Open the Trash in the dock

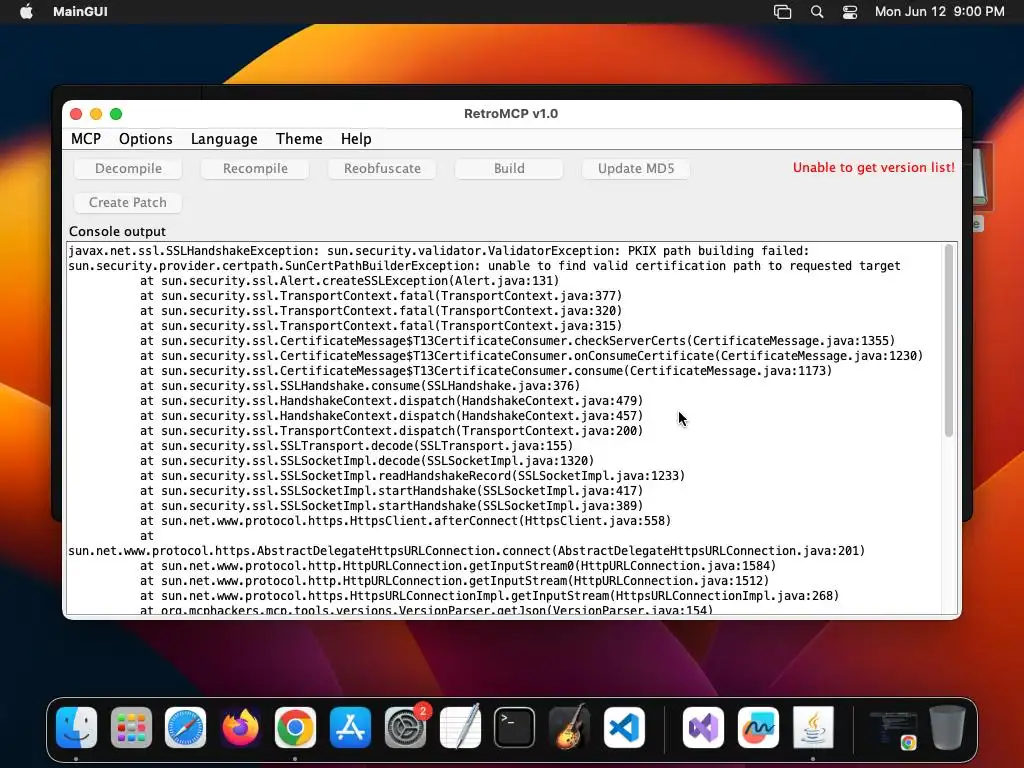tap(948, 727)
